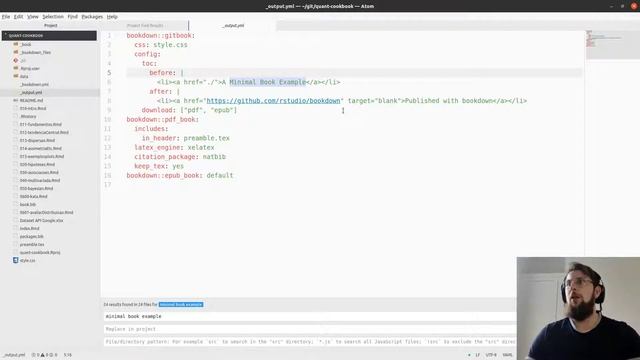This screenshot has width=640, height=360.
Task: Click the style.css file icon
Action: tap(16, 260)
